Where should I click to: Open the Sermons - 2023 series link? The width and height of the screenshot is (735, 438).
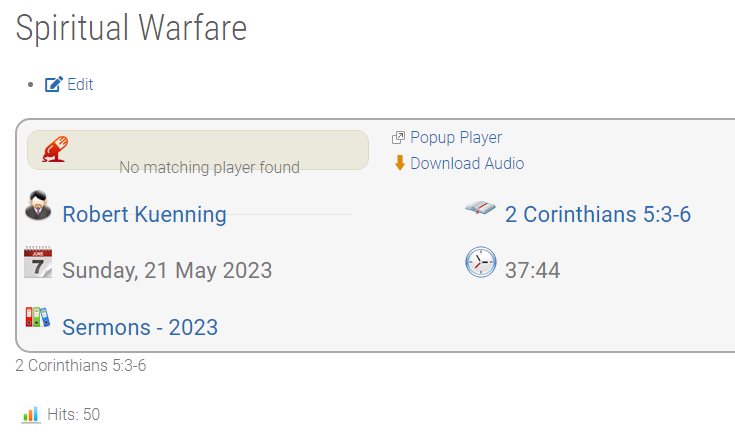click(140, 327)
